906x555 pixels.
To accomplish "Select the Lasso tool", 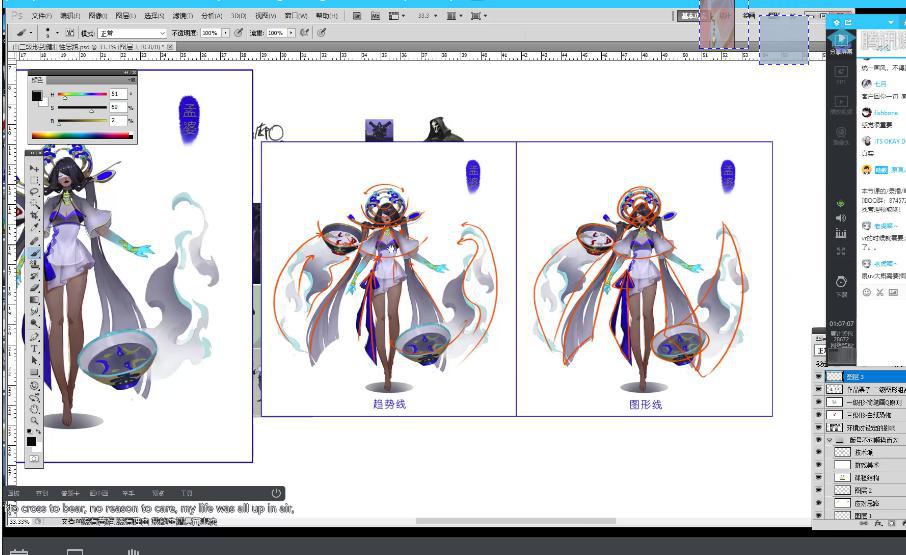I will pyautogui.click(x=34, y=192).
